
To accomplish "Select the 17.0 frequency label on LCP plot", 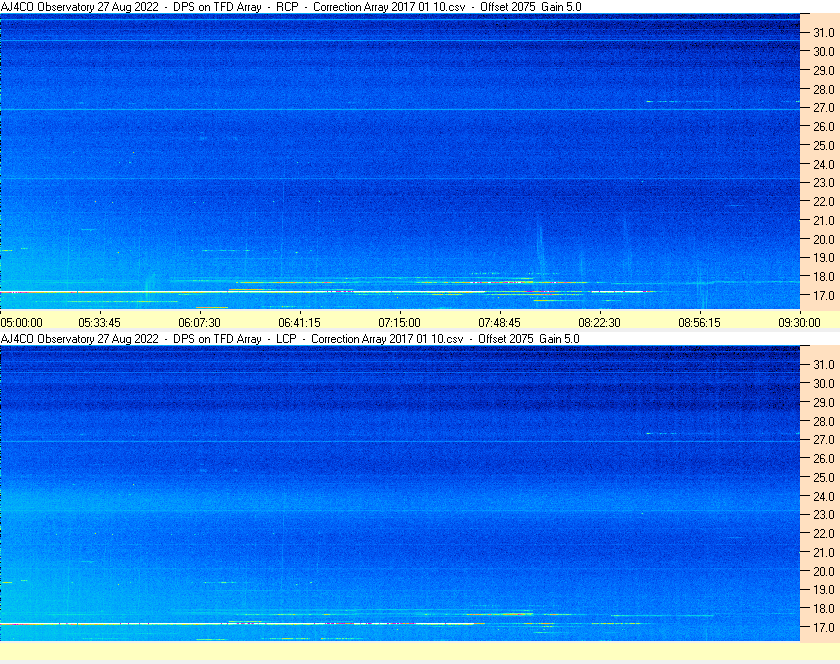I will [824, 627].
